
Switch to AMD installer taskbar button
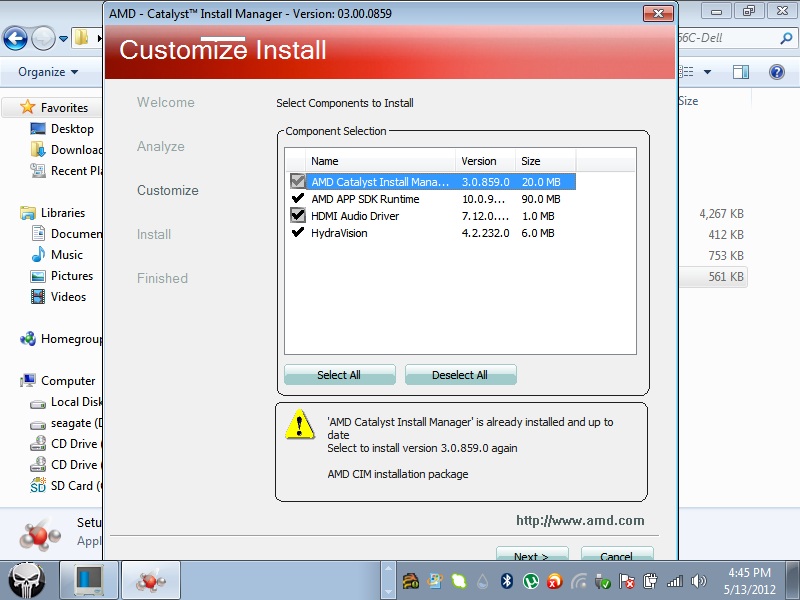point(151,581)
